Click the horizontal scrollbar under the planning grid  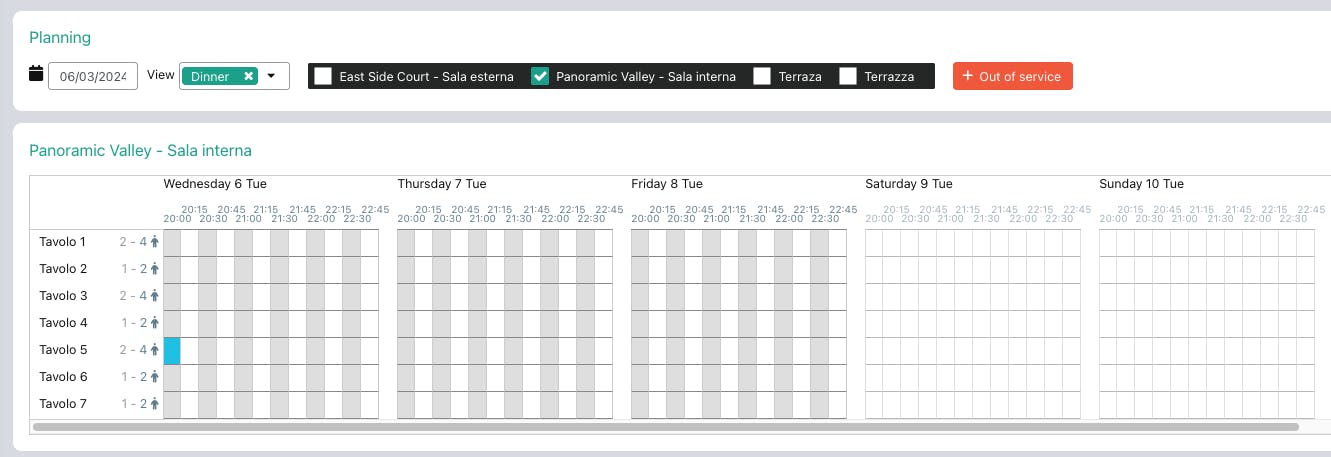pyautogui.click(x=665, y=427)
